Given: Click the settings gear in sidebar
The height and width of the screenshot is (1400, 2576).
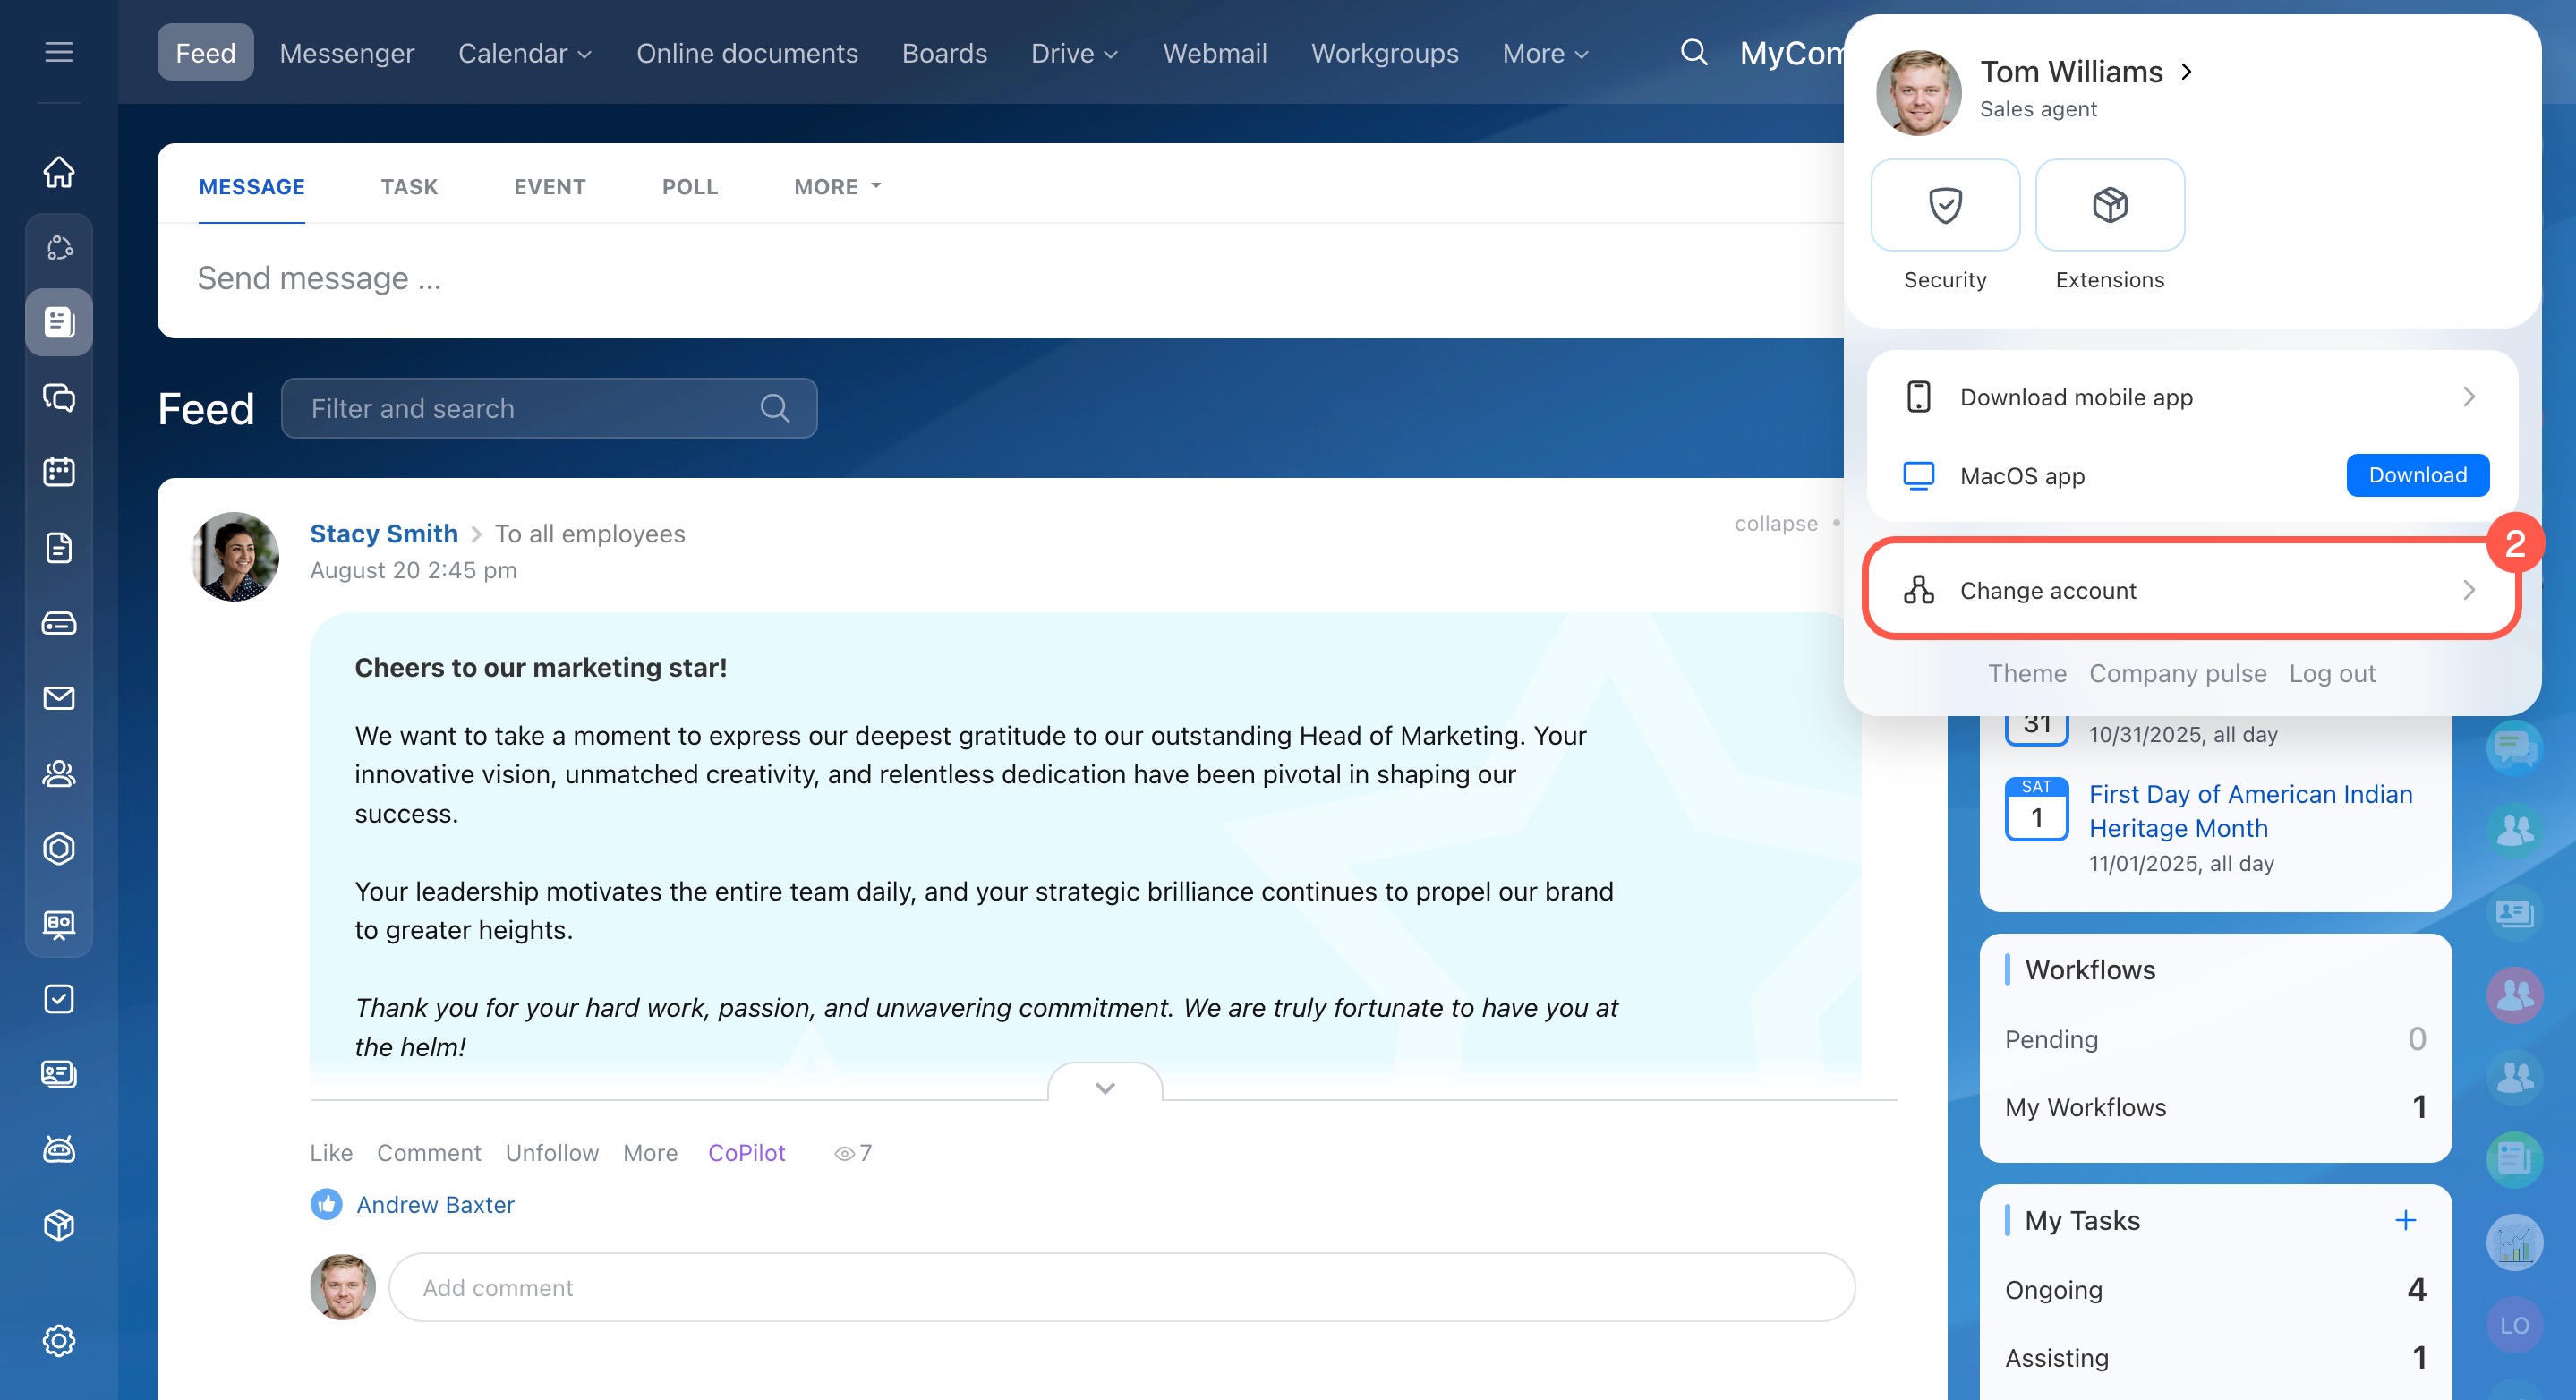Looking at the screenshot, I should [x=59, y=1340].
